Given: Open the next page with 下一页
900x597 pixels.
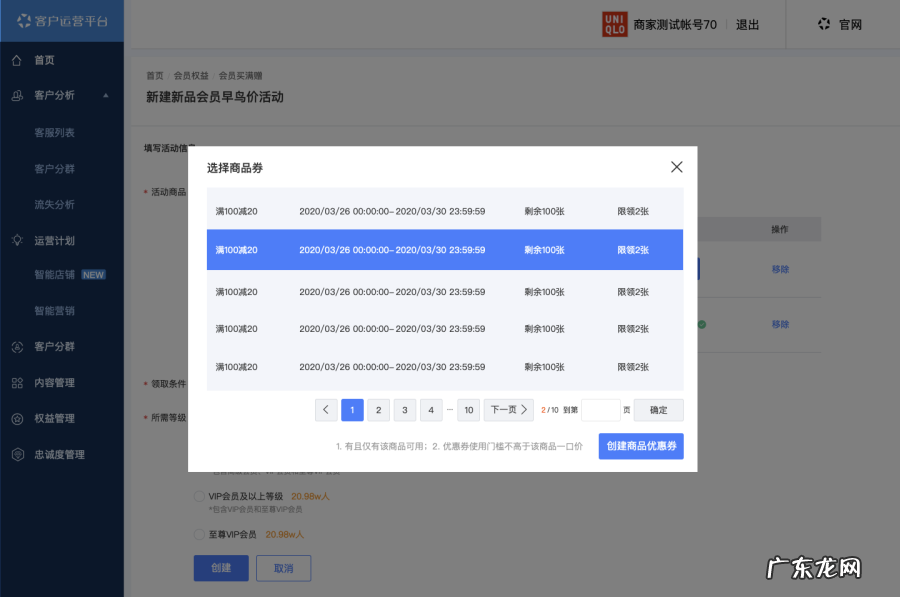Looking at the screenshot, I should point(508,410).
